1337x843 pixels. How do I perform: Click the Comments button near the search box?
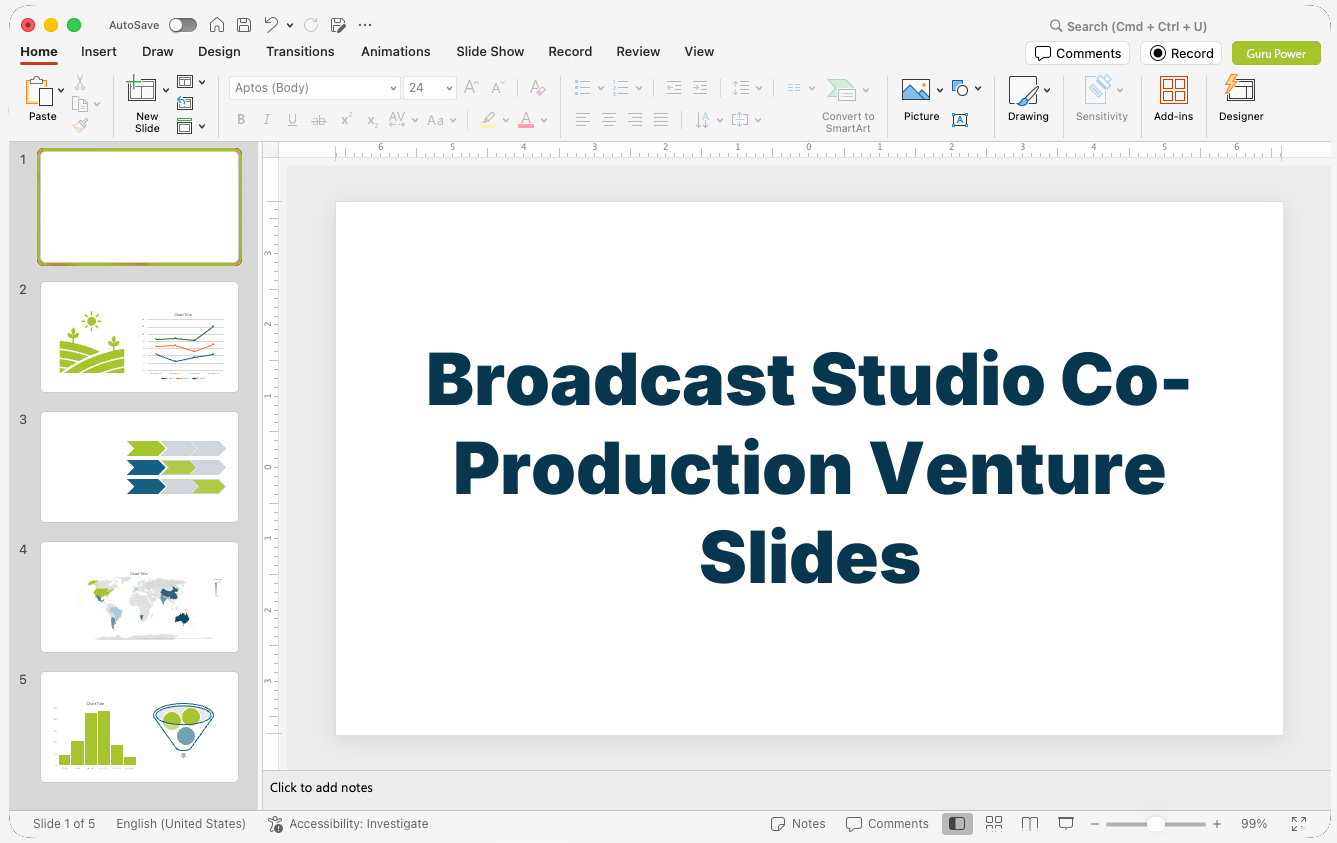(1077, 54)
